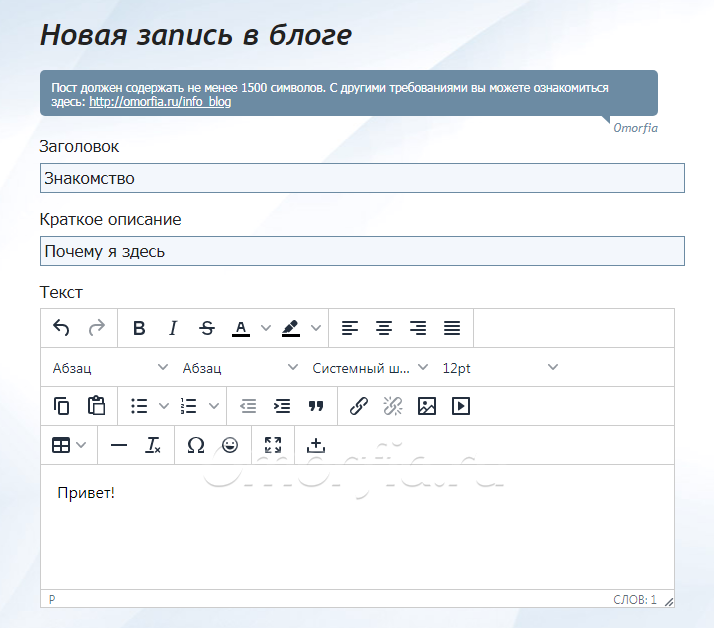This screenshot has height=628, width=714.
Task: Justify the text
Action: tap(452, 328)
